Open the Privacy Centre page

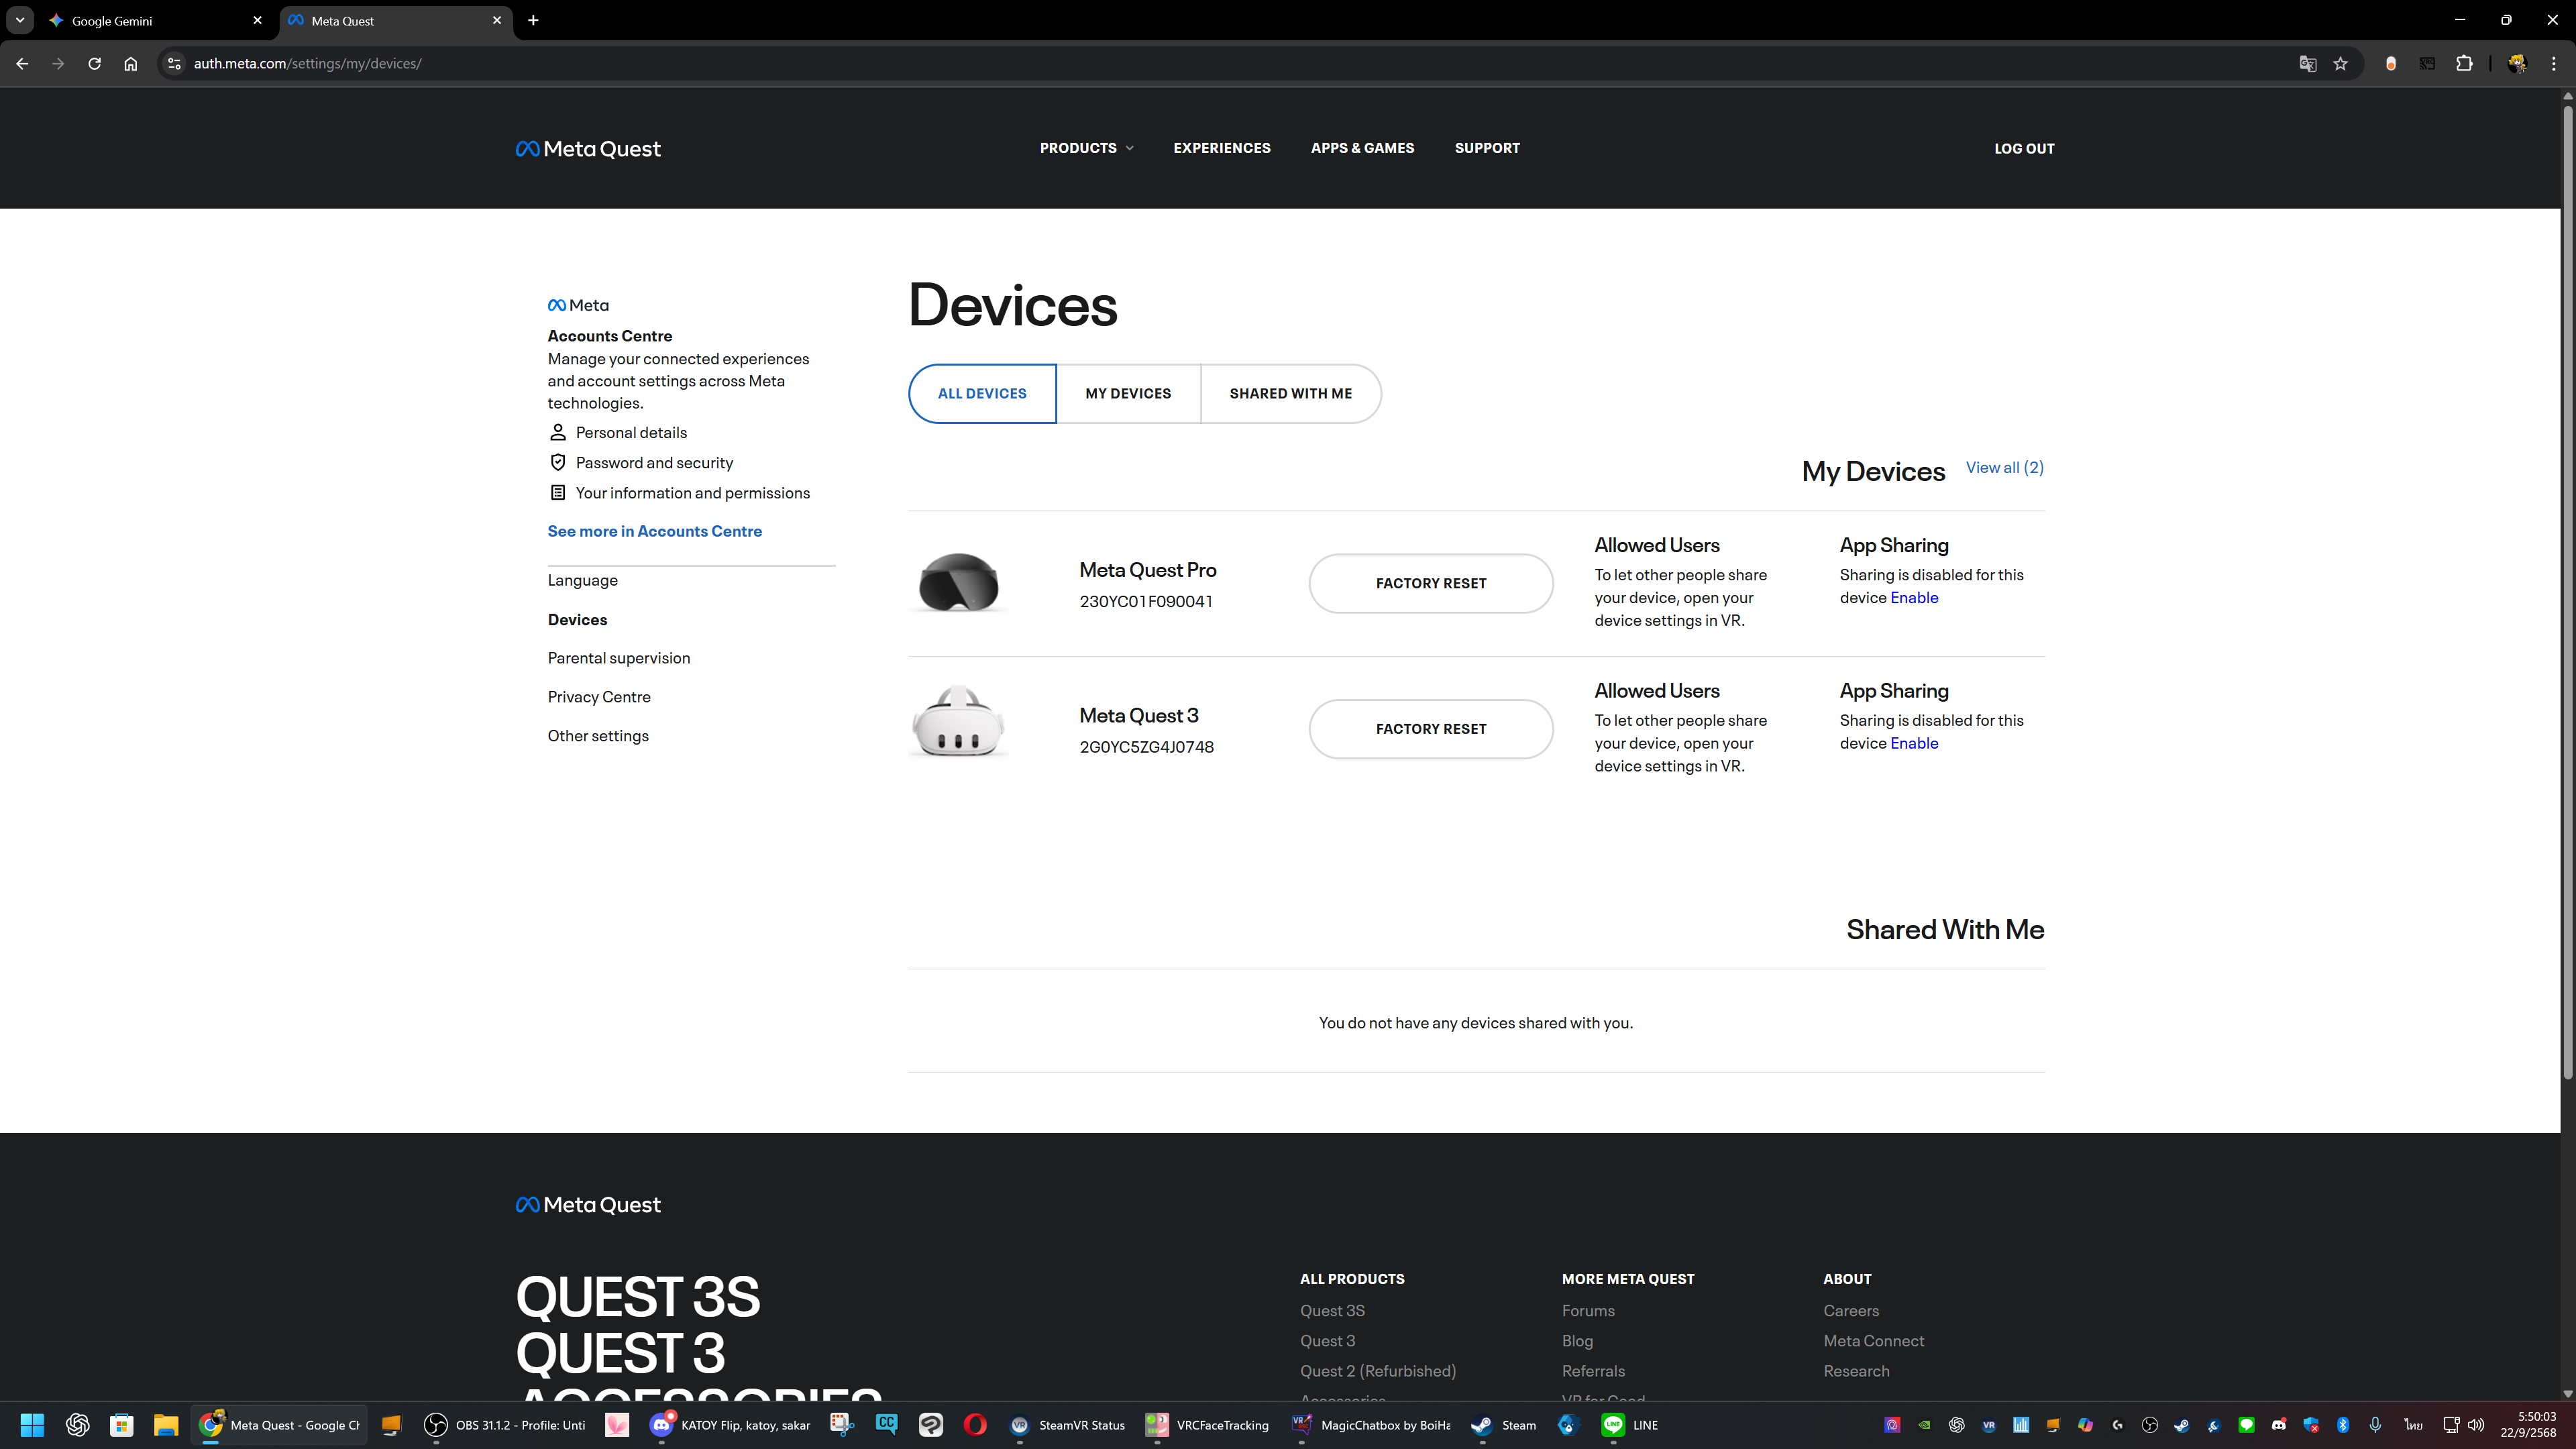[598, 697]
